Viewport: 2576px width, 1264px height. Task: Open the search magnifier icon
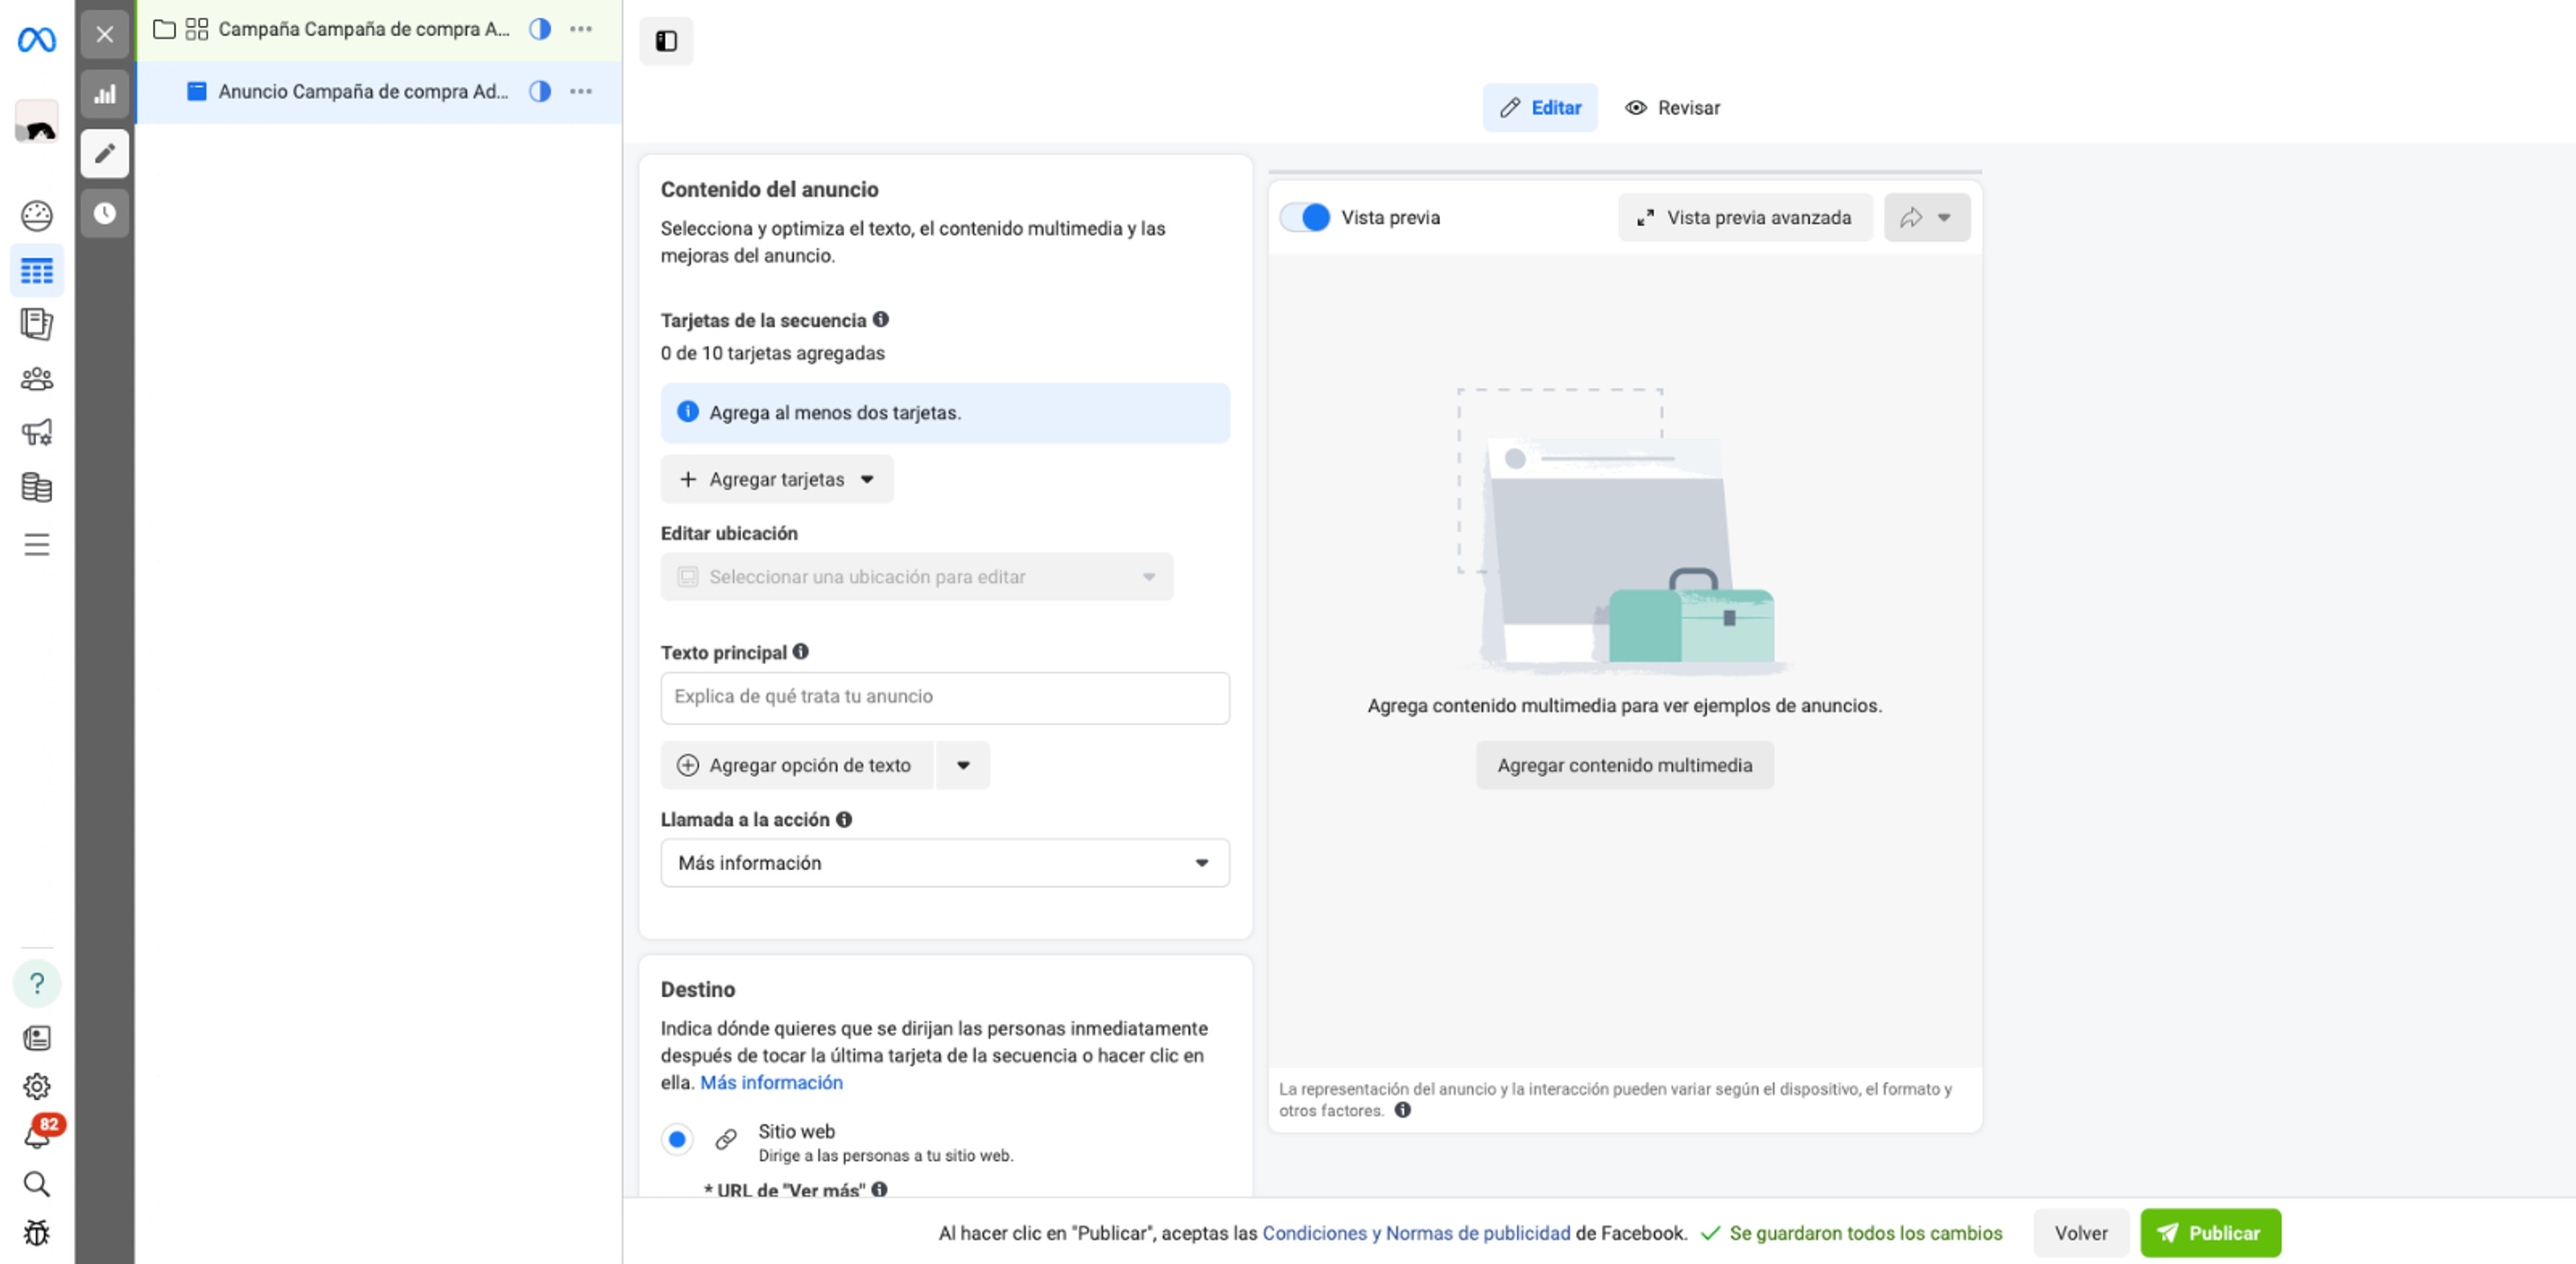37,1184
